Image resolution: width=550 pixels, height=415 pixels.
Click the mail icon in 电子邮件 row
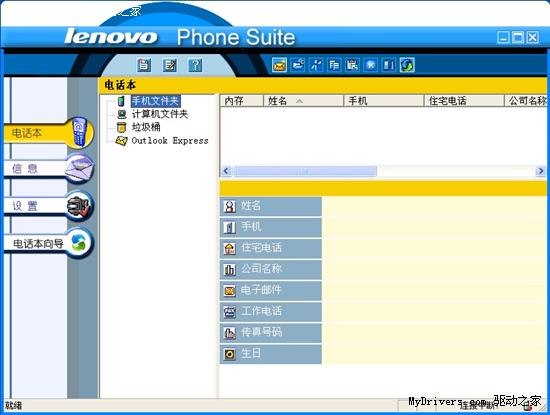[230, 291]
